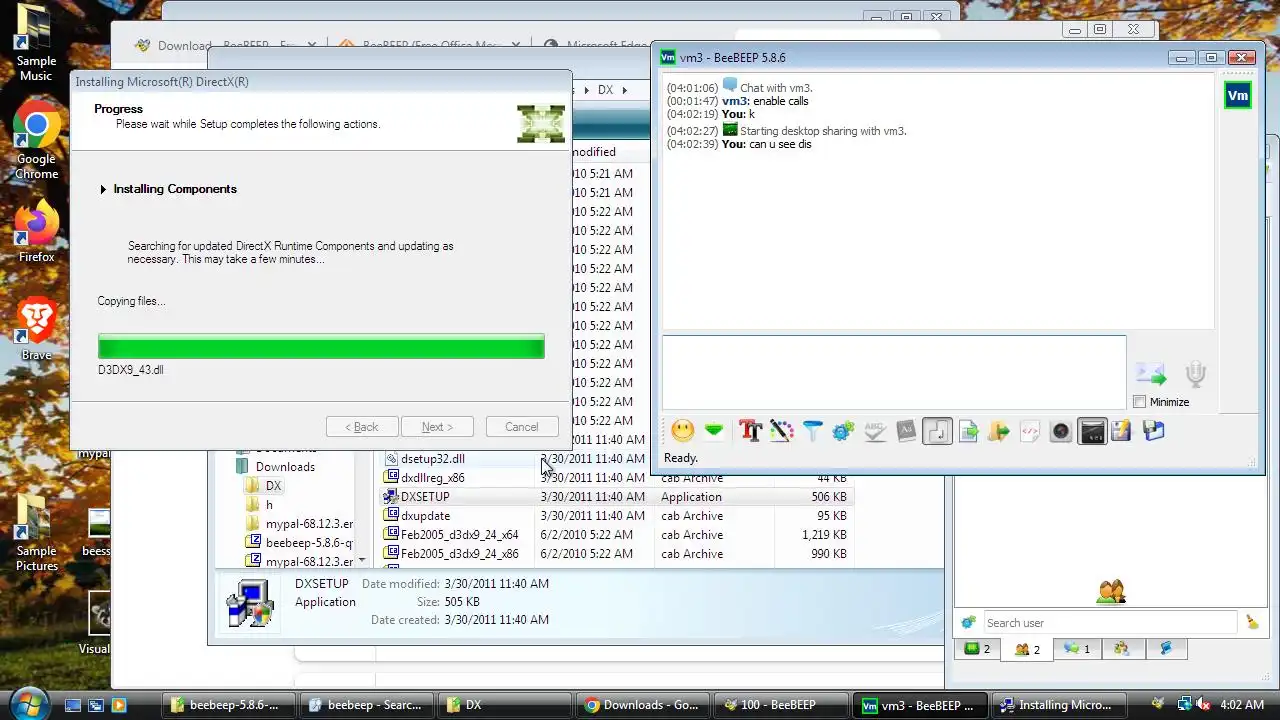Click the send file icon in toolbar
Image resolution: width=1280 pixels, height=720 pixels.
968,431
